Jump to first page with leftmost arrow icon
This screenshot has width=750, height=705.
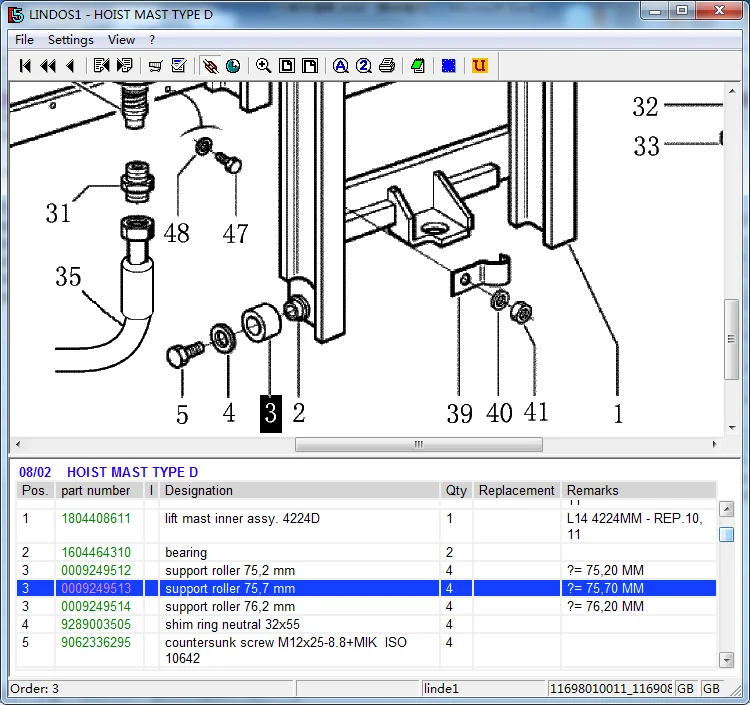pyautogui.click(x=26, y=66)
